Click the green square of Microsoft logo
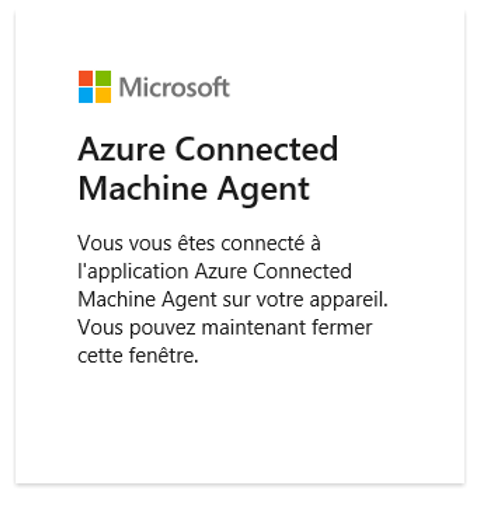The image size is (496, 513). (103, 78)
